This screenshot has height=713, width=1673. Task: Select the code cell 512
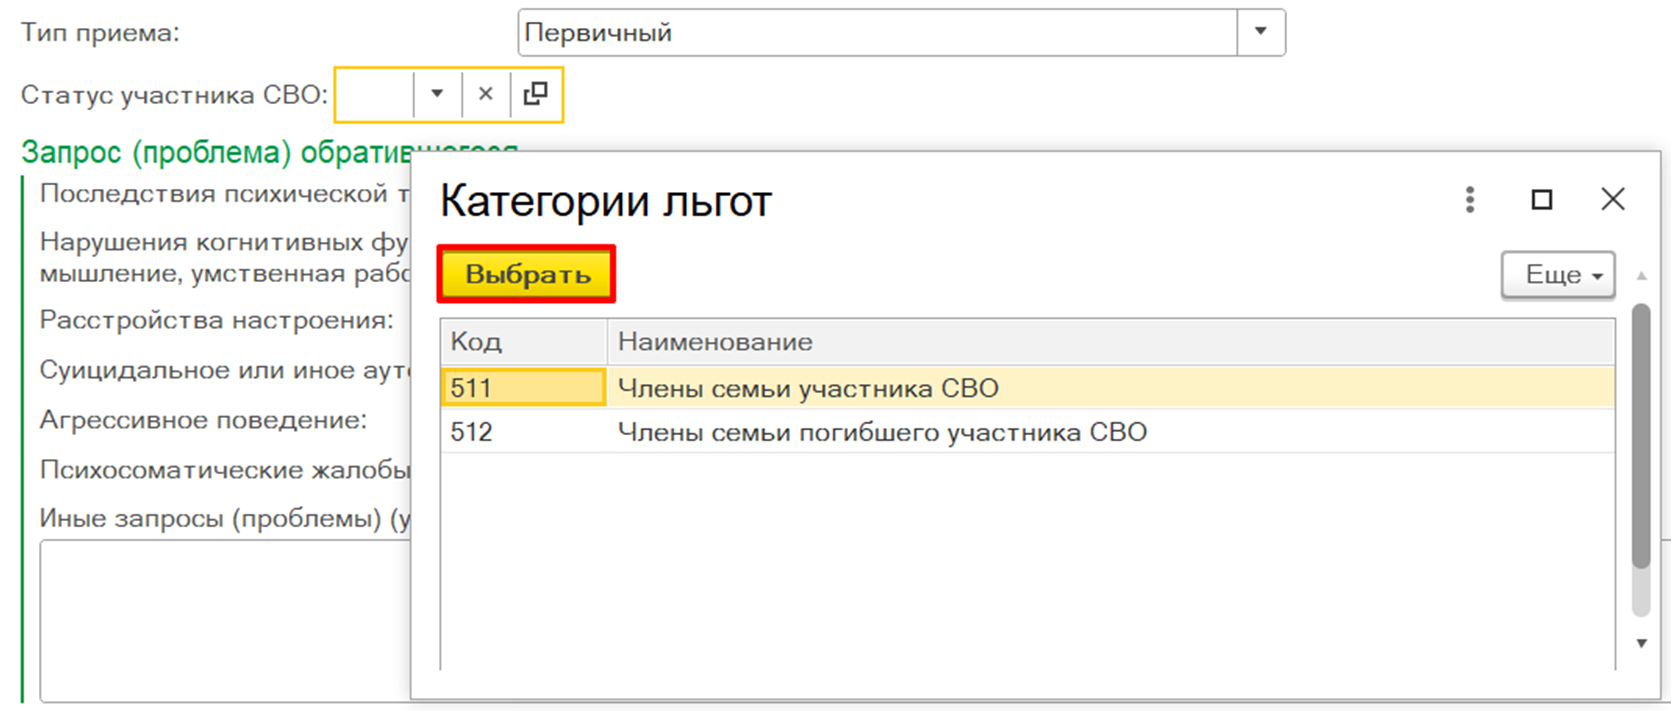click(522, 432)
